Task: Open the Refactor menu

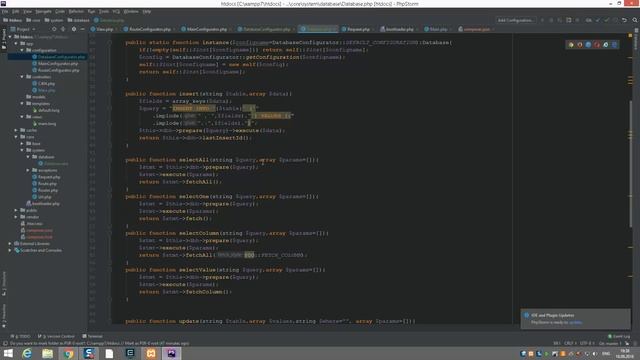Action: (76, 11)
